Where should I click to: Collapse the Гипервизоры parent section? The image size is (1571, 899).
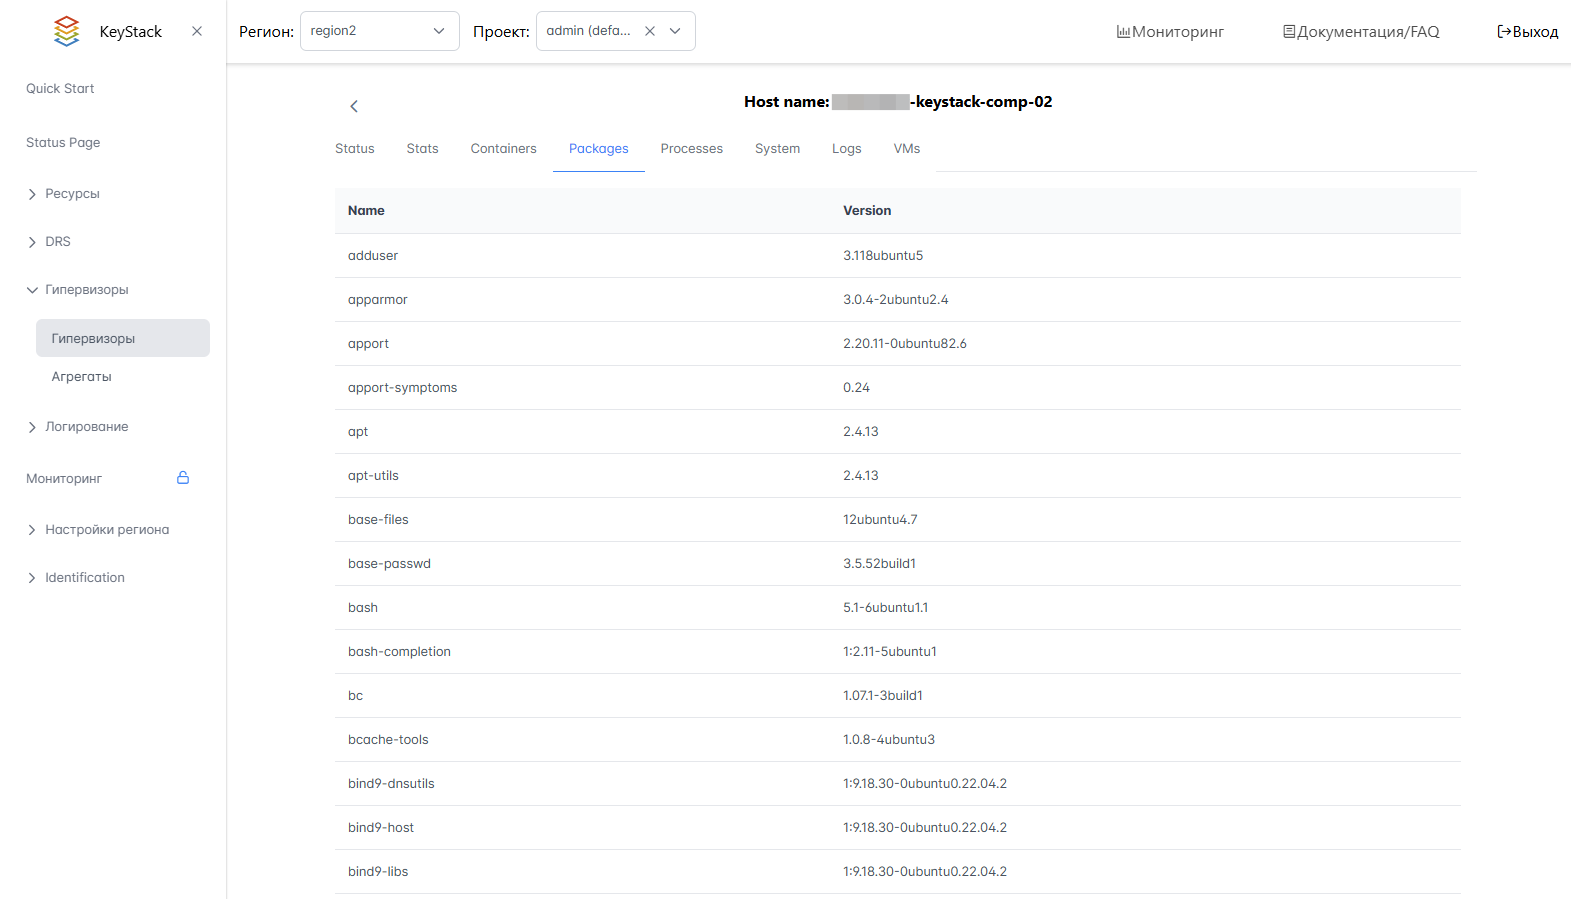86,290
